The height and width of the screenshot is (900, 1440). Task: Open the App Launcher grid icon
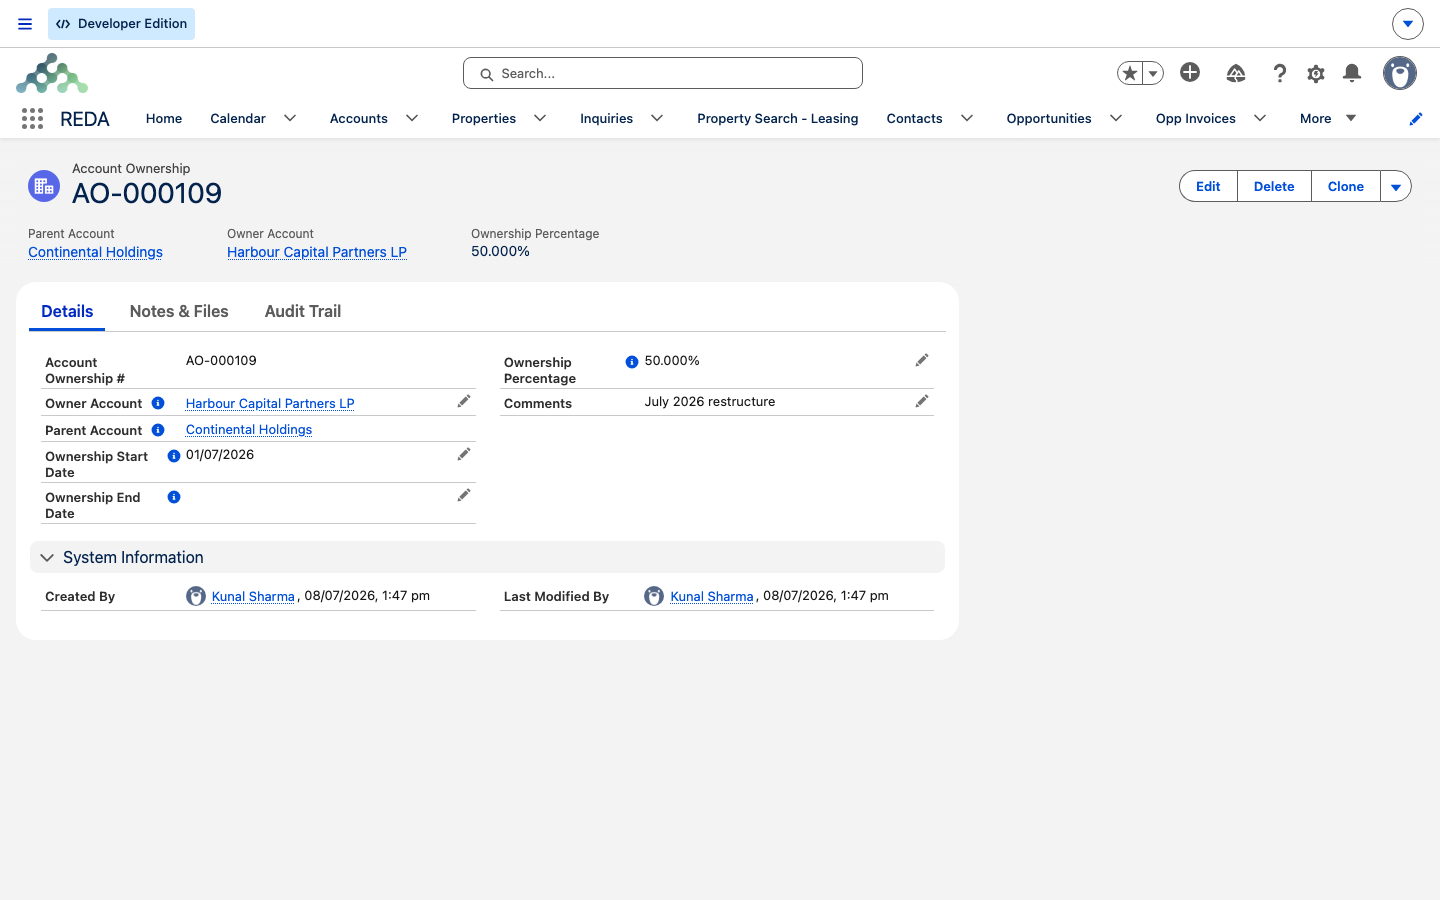tap(32, 119)
